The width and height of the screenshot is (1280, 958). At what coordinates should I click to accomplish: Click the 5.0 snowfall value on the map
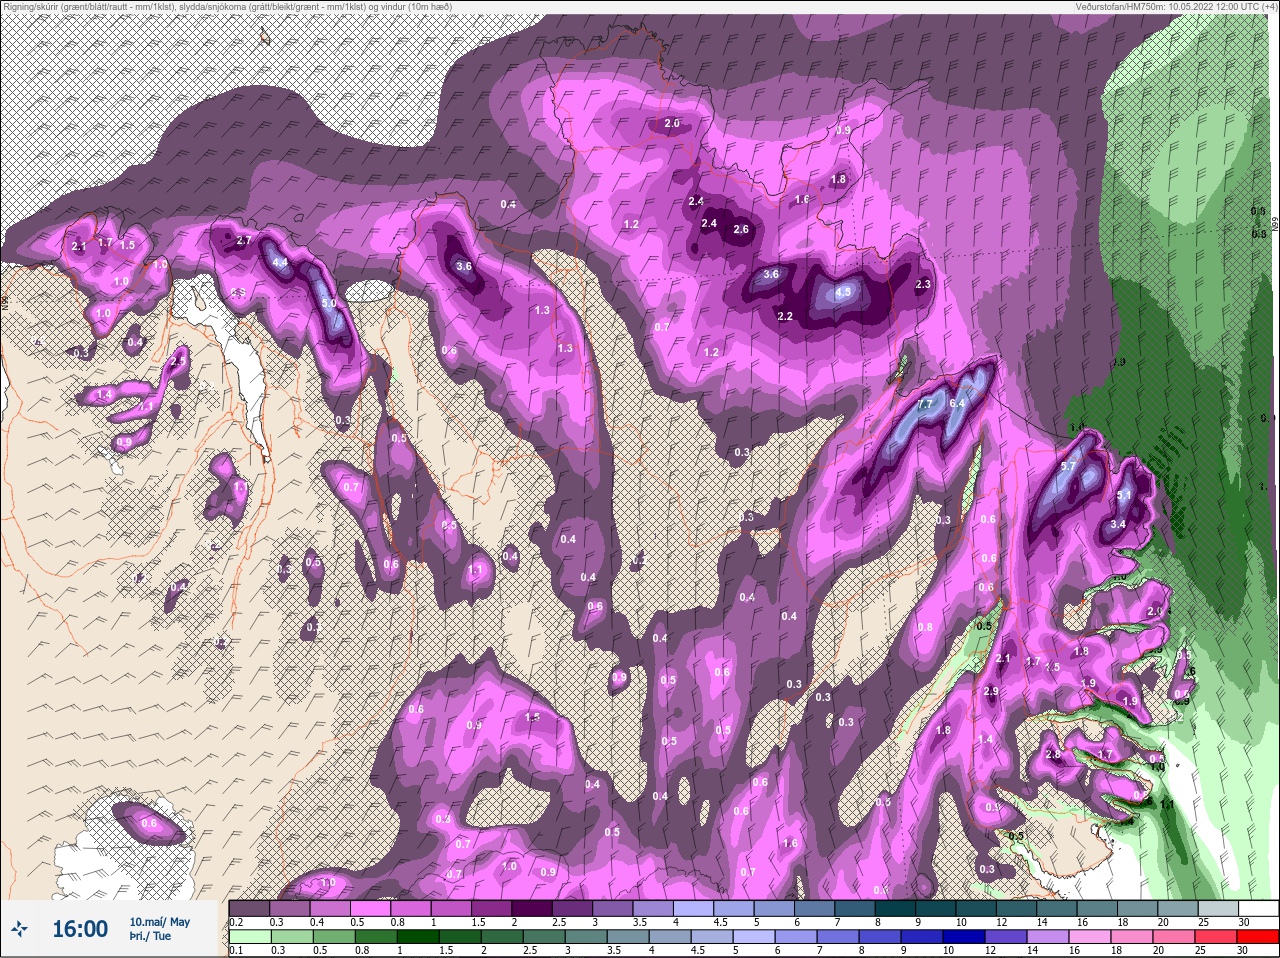(x=328, y=303)
